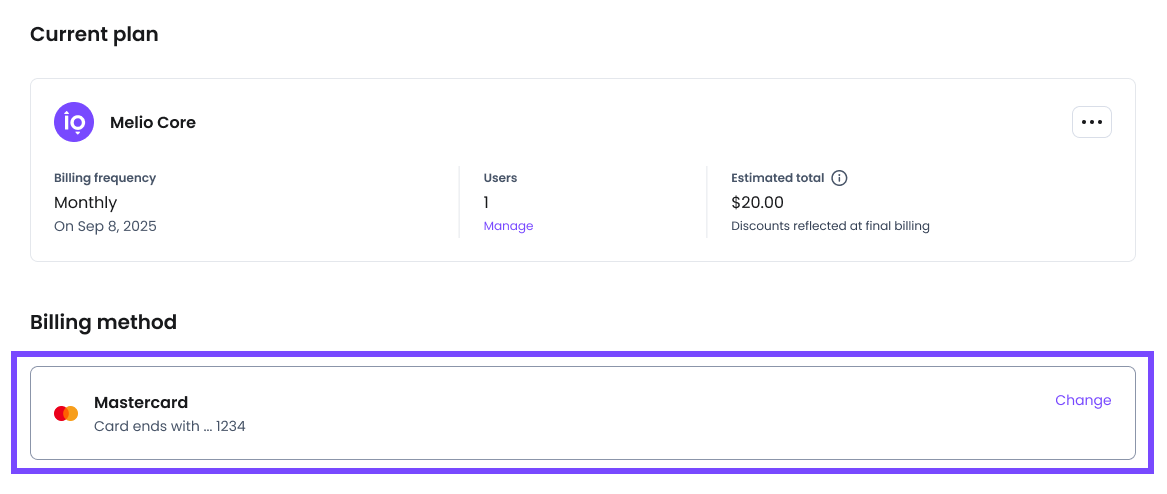Viewport: 1167px width, 494px height.
Task: Click the Melio Core purple logo icon
Action: click(x=74, y=122)
